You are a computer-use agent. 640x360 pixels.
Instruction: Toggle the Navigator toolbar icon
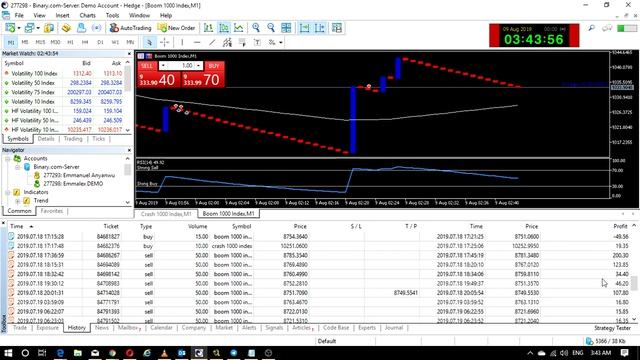81,28
